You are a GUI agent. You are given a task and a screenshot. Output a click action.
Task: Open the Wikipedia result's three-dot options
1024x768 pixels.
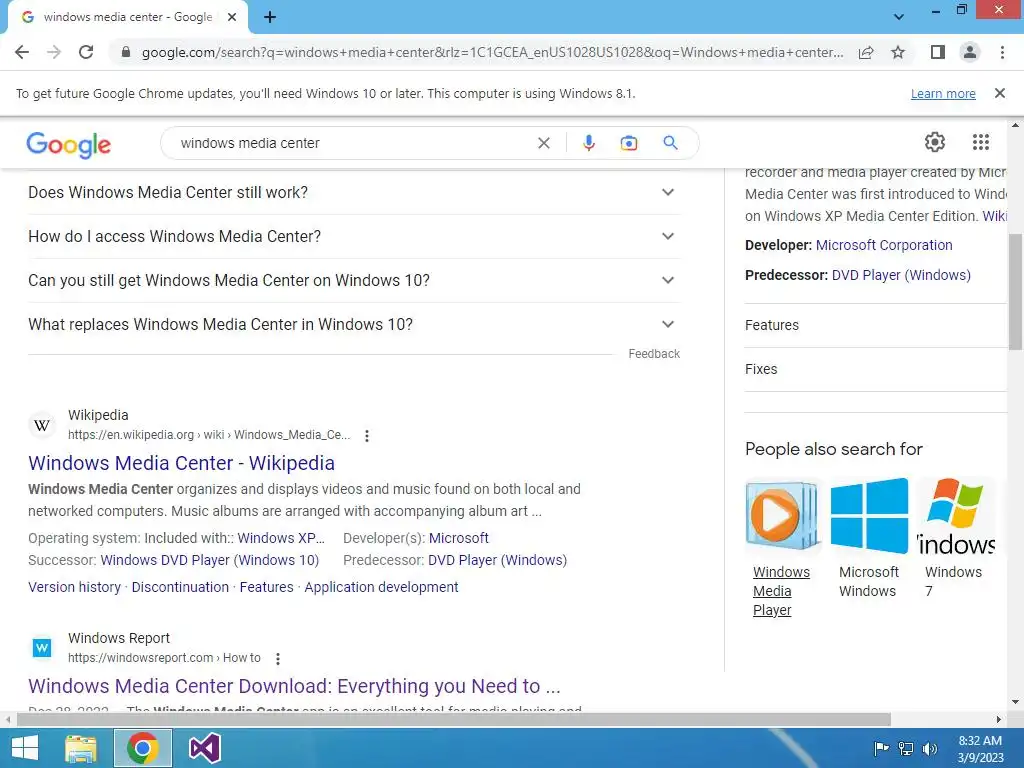click(367, 436)
